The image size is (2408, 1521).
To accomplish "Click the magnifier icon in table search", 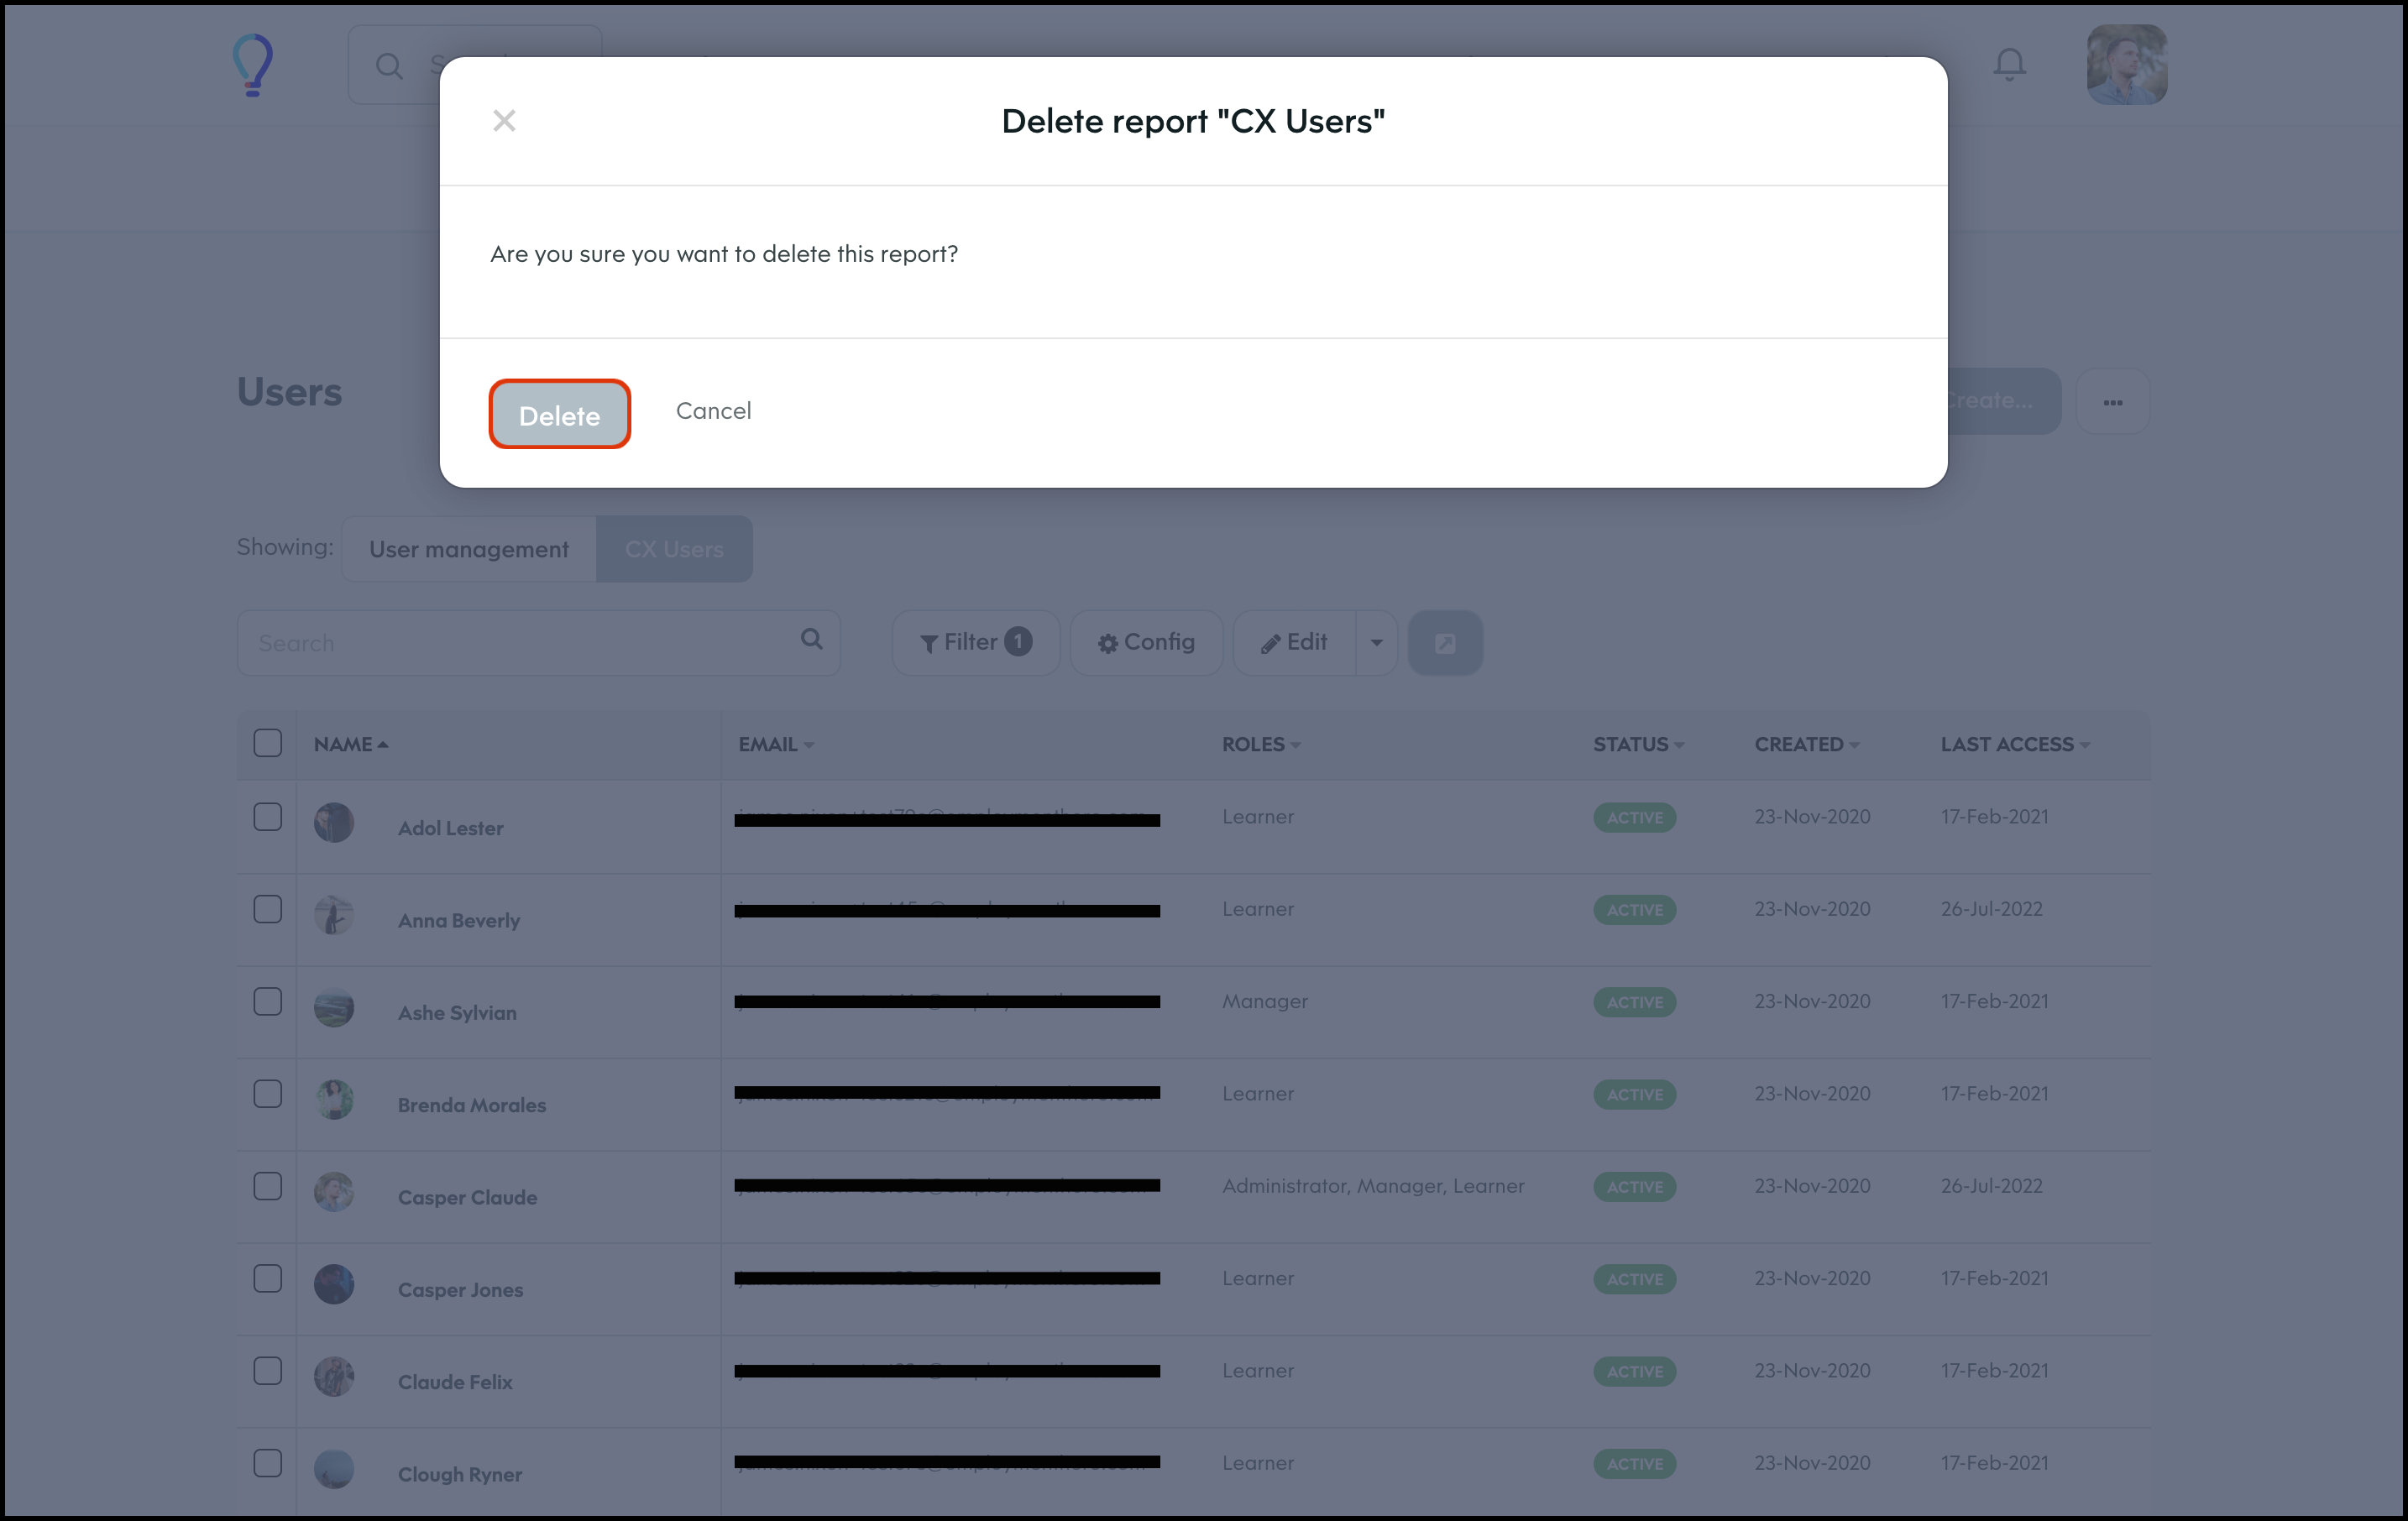I will pyautogui.click(x=811, y=640).
